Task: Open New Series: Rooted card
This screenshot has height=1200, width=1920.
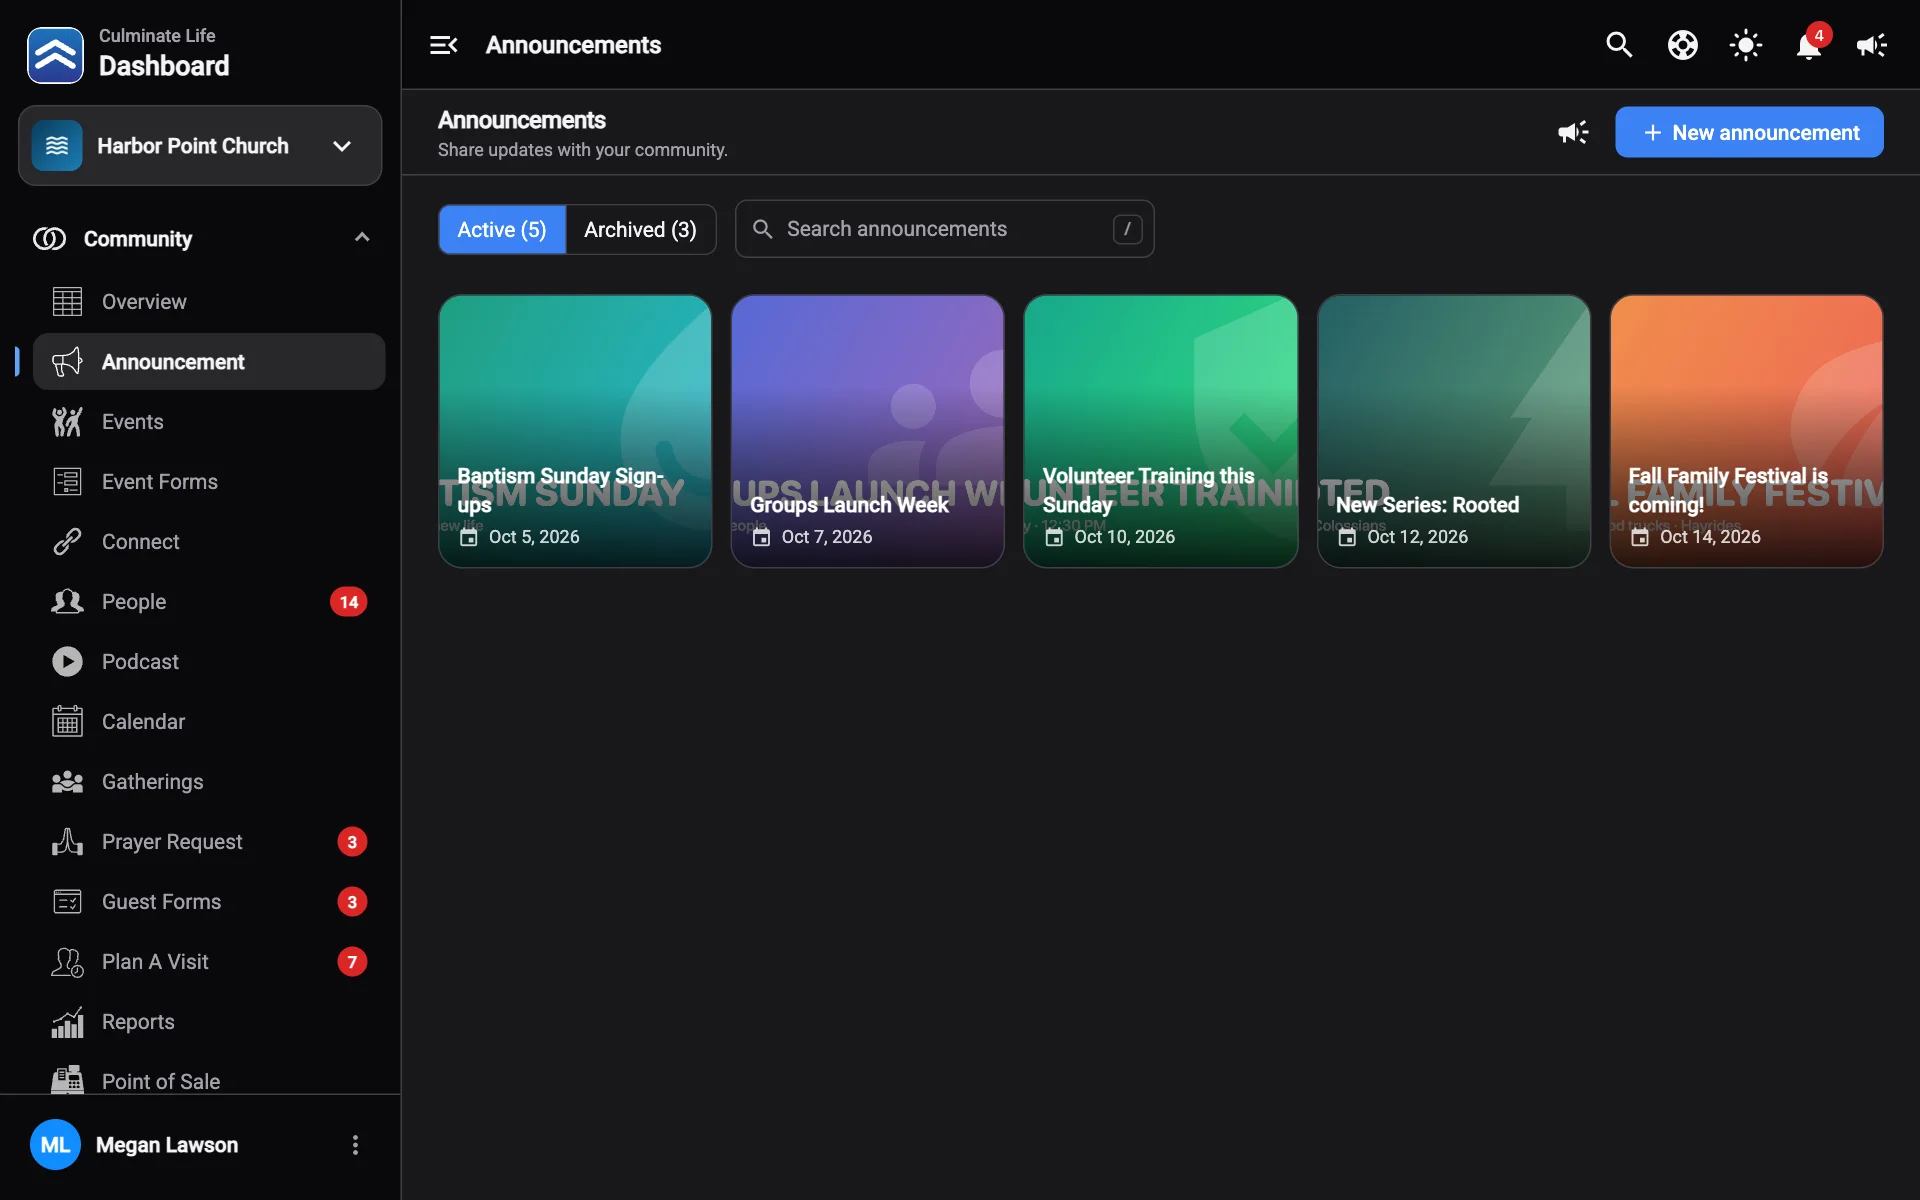Action: click(1453, 431)
